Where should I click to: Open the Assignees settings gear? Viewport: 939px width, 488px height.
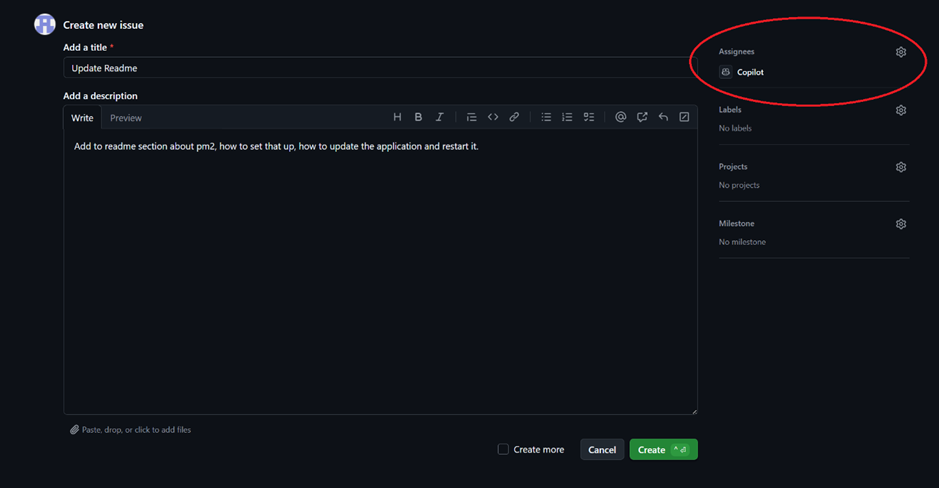901,52
